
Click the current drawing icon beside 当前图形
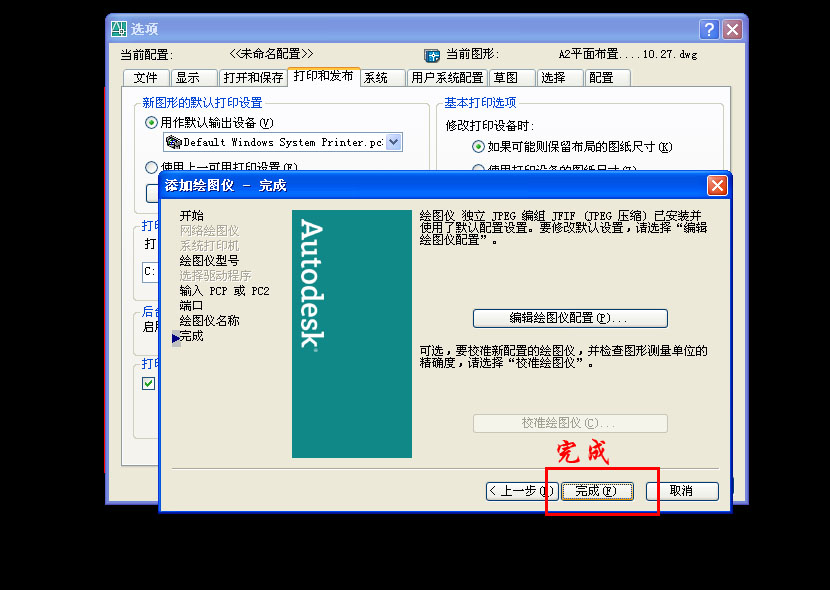(432, 55)
